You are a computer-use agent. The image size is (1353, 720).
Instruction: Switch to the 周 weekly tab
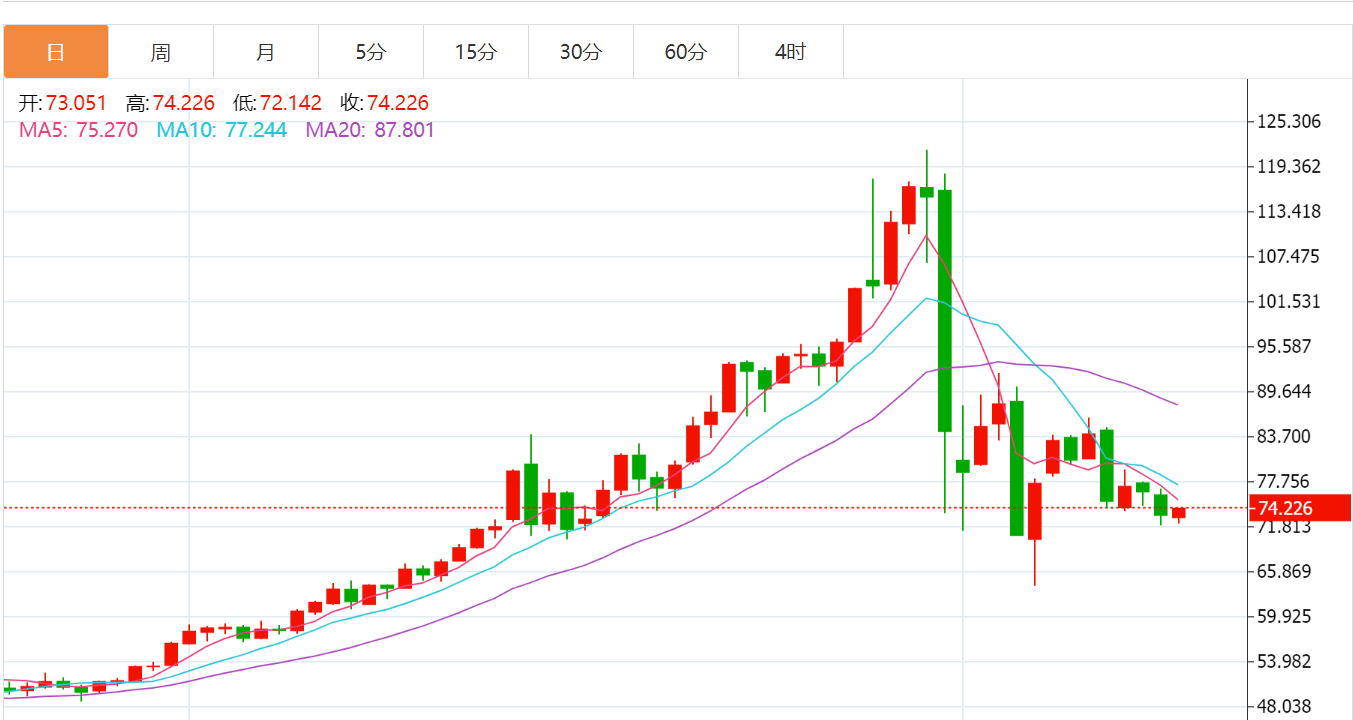point(161,52)
